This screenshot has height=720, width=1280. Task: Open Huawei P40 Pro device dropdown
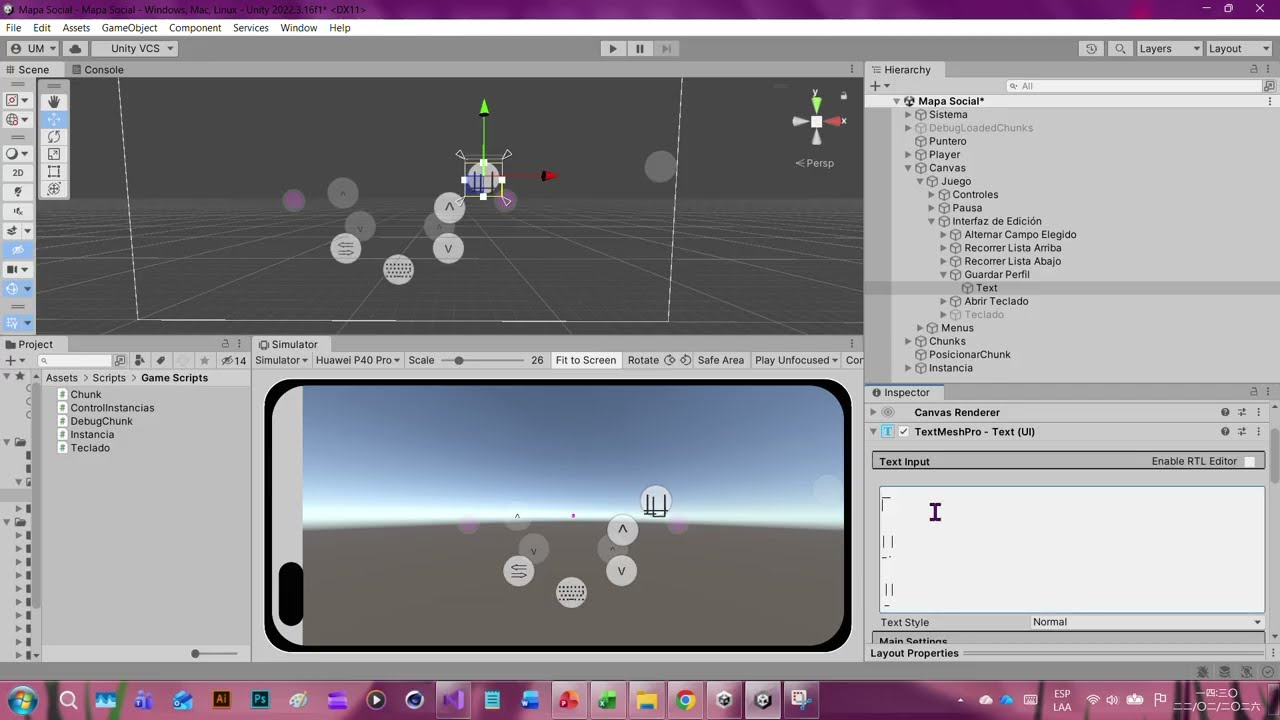(357, 360)
